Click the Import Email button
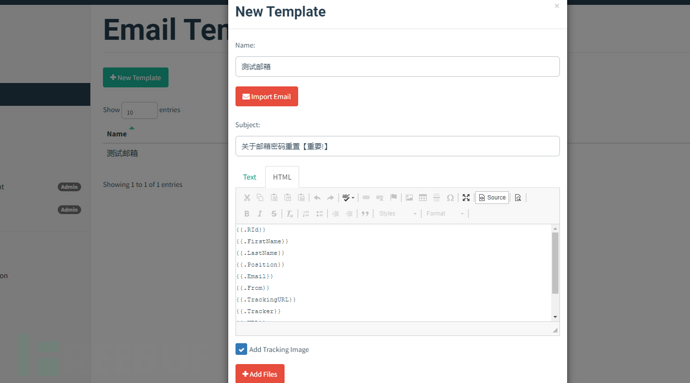 (267, 96)
